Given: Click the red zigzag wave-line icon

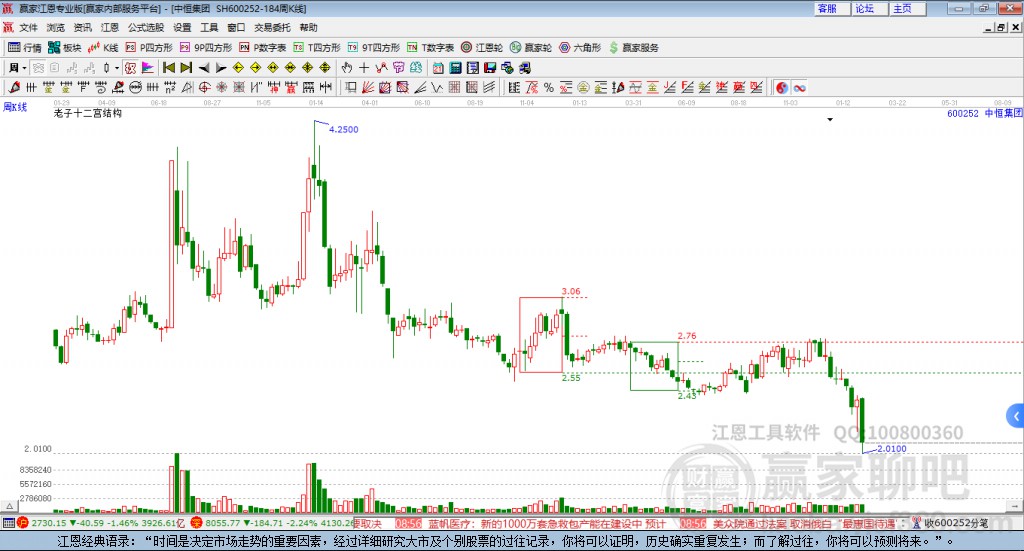Looking at the screenshot, I should tap(381, 68).
